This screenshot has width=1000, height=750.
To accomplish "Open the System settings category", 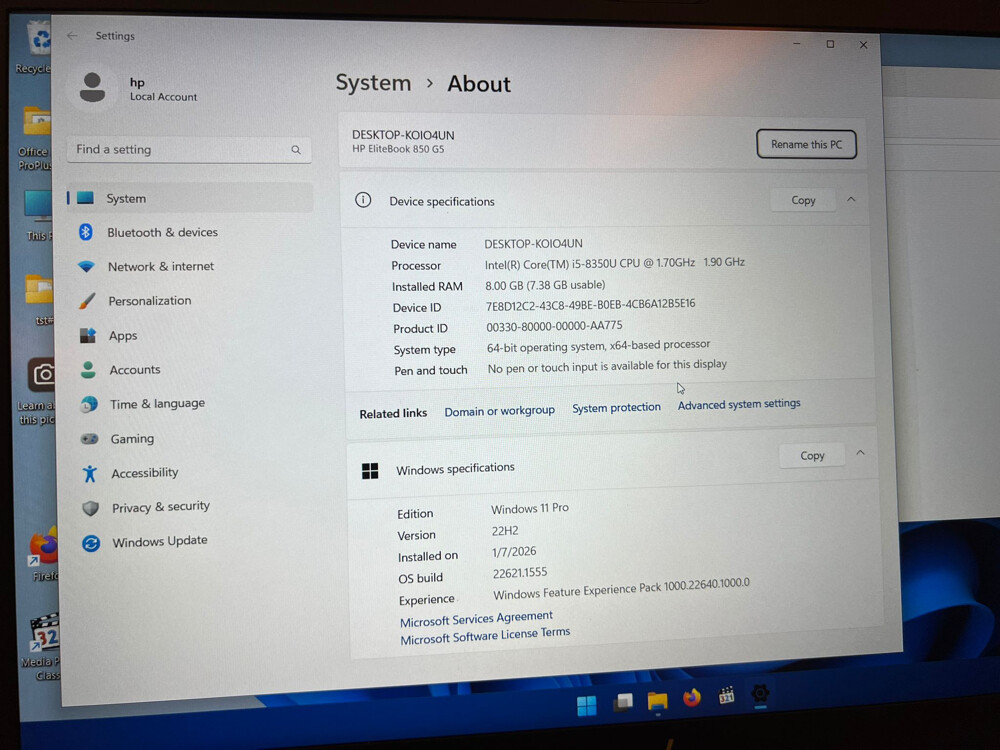I will (190, 198).
